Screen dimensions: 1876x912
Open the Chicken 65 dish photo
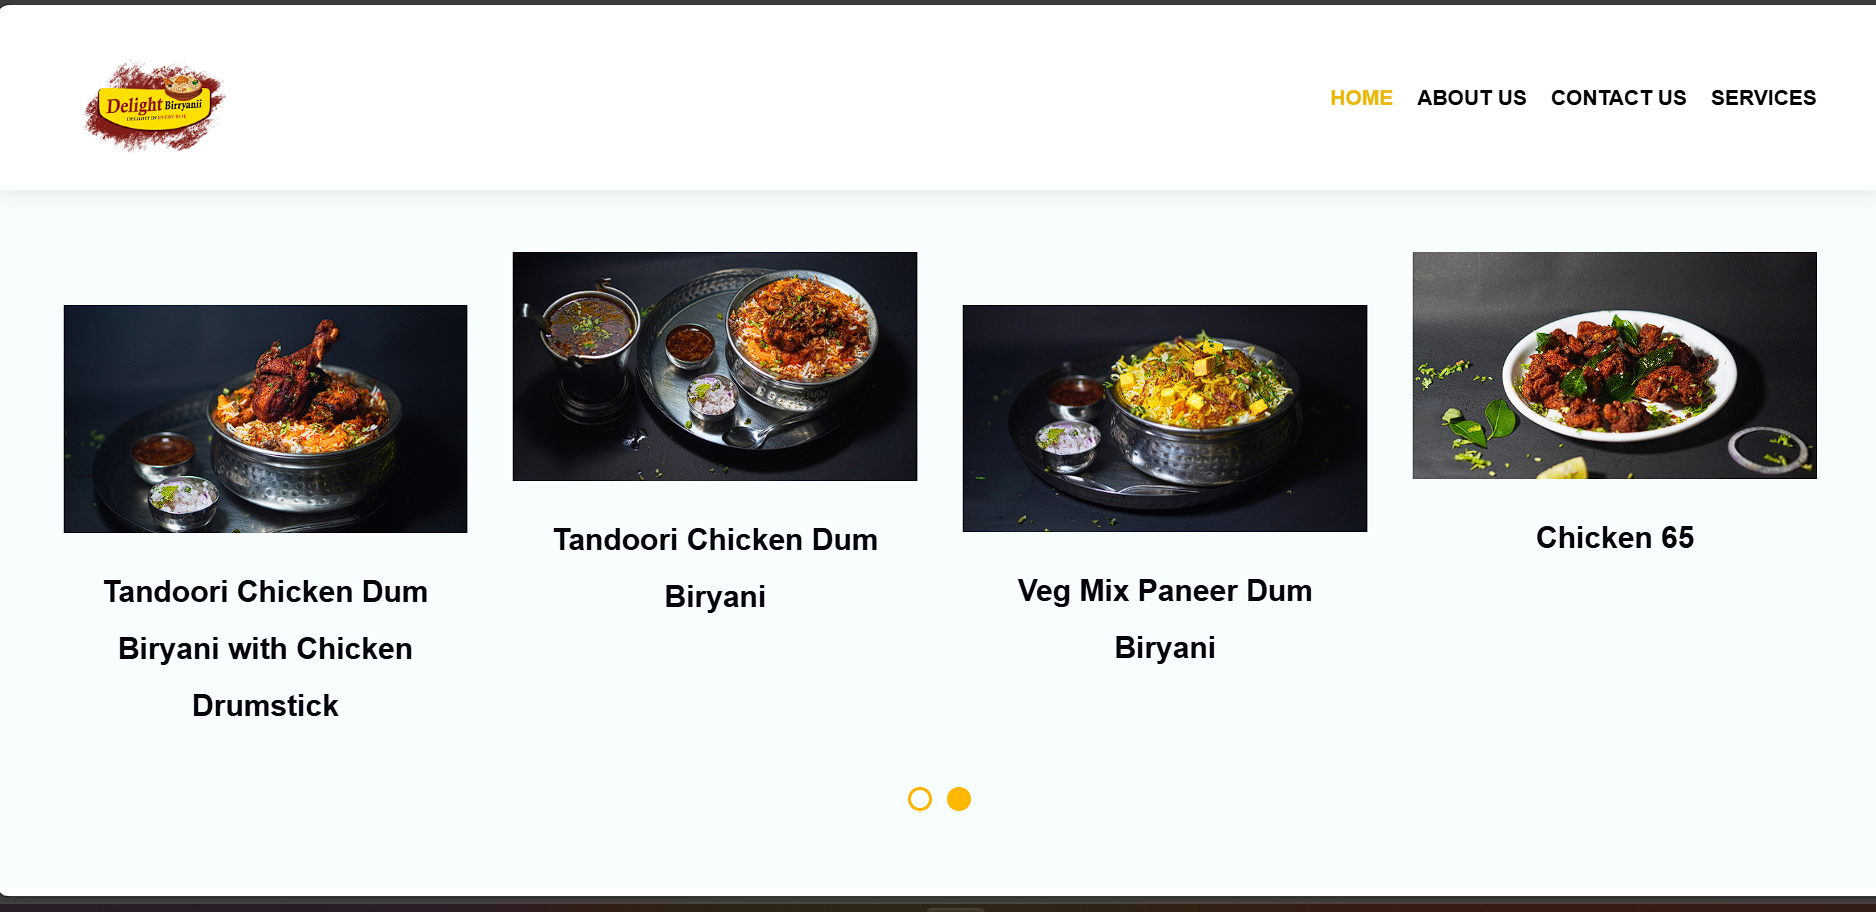pos(1615,365)
